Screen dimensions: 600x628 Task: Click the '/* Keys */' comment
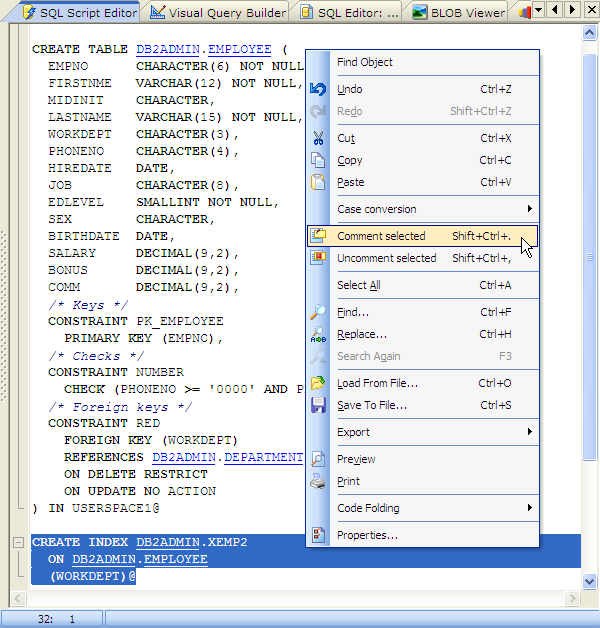point(88,305)
